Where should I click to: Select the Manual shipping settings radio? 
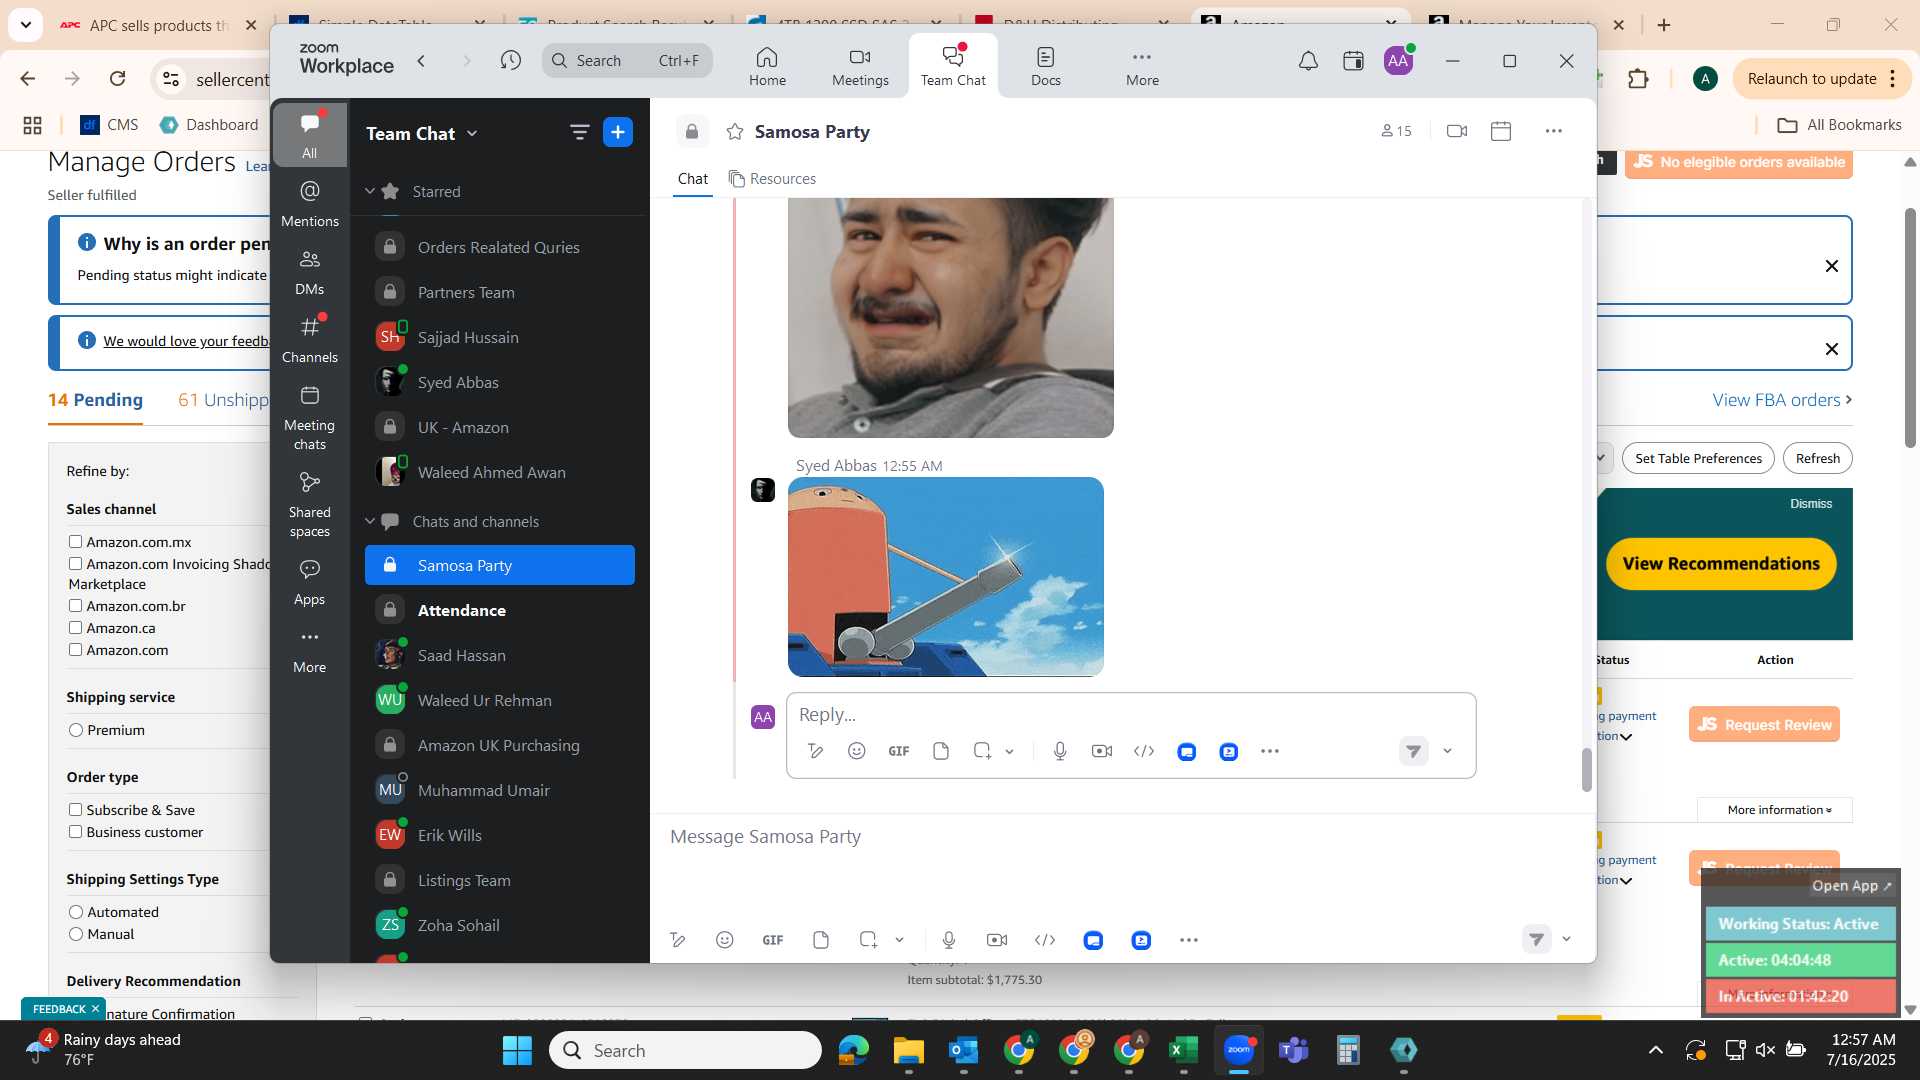pyautogui.click(x=76, y=934)
